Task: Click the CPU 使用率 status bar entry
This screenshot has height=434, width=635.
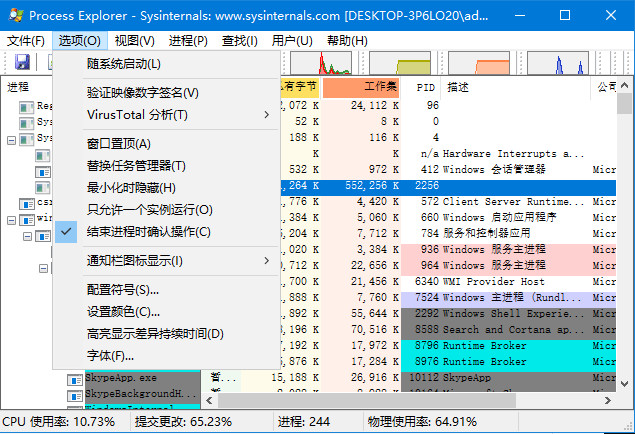Action: point(59,422)
